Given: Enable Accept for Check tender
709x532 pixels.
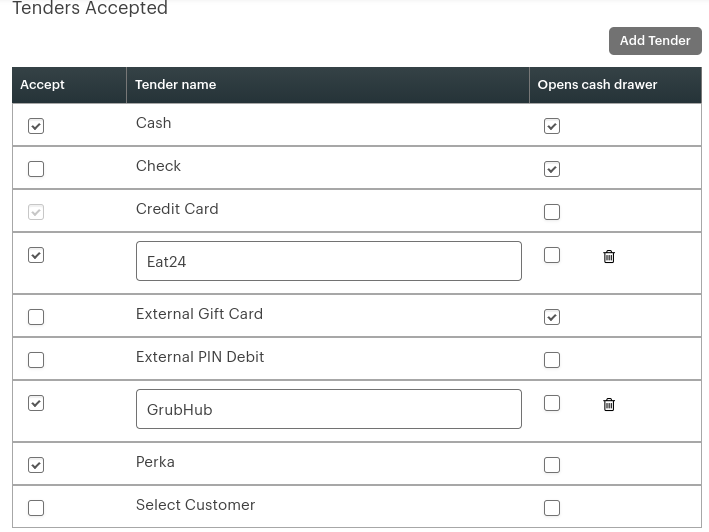Looking at the screenshot, I should tap(36, 169).
